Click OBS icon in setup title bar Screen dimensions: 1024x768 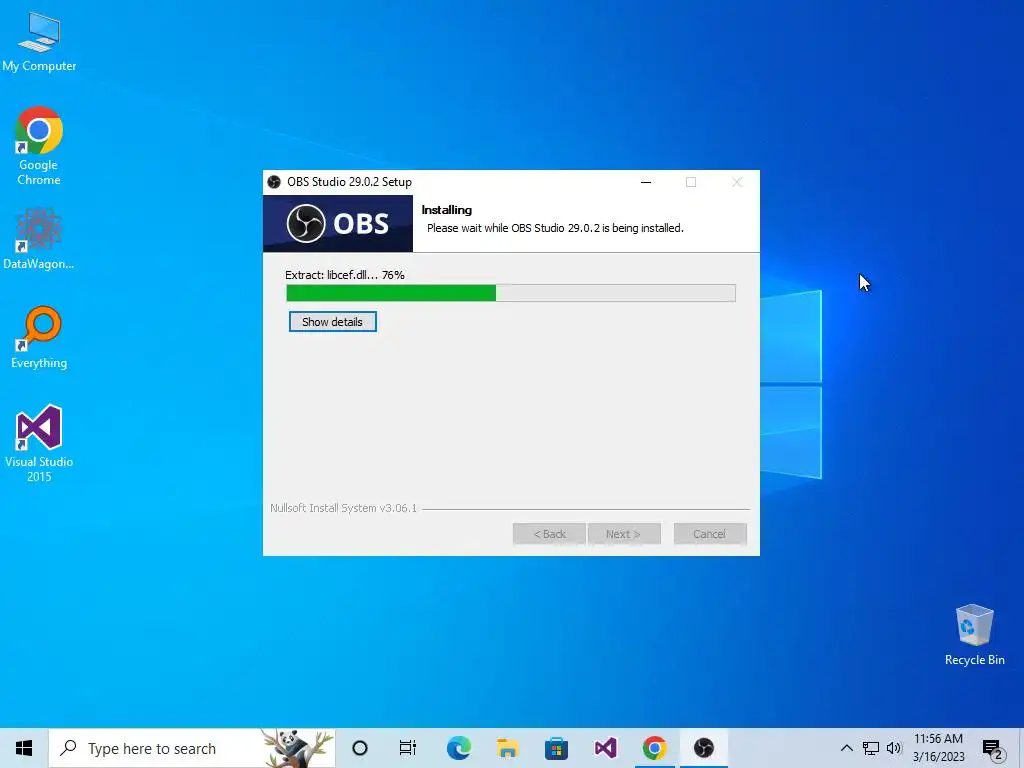[x=274, y=182]
